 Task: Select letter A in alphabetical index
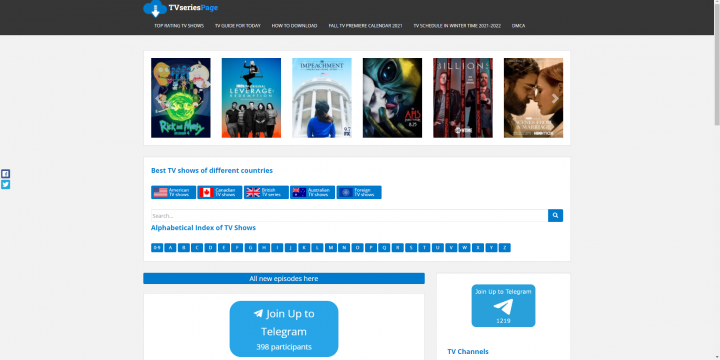pyautogui.click(x=170, y=248)
